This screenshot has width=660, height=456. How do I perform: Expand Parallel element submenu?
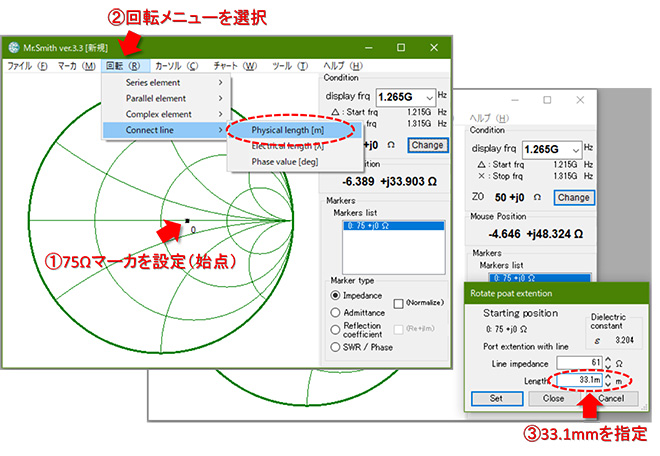pos(167,98)
